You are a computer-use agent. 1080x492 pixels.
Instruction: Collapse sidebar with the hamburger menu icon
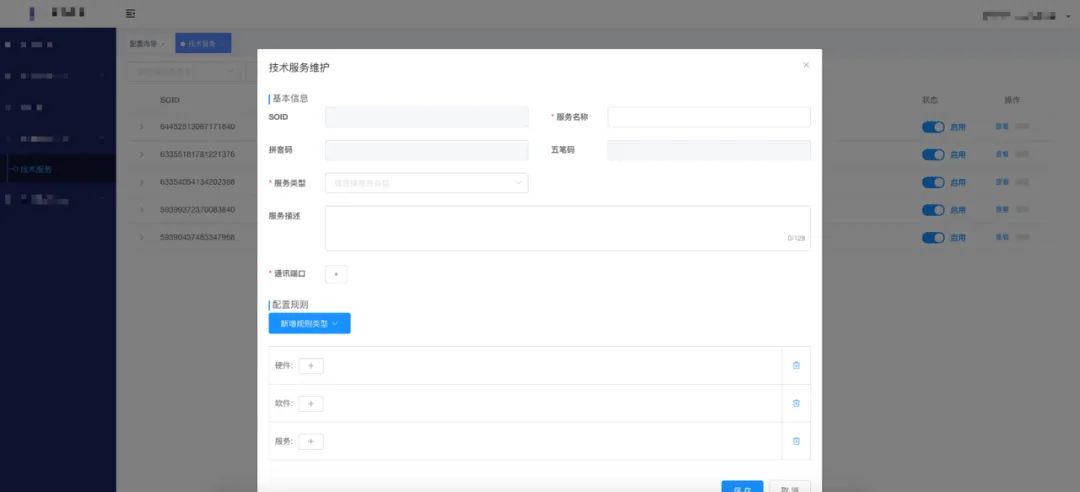130,13
